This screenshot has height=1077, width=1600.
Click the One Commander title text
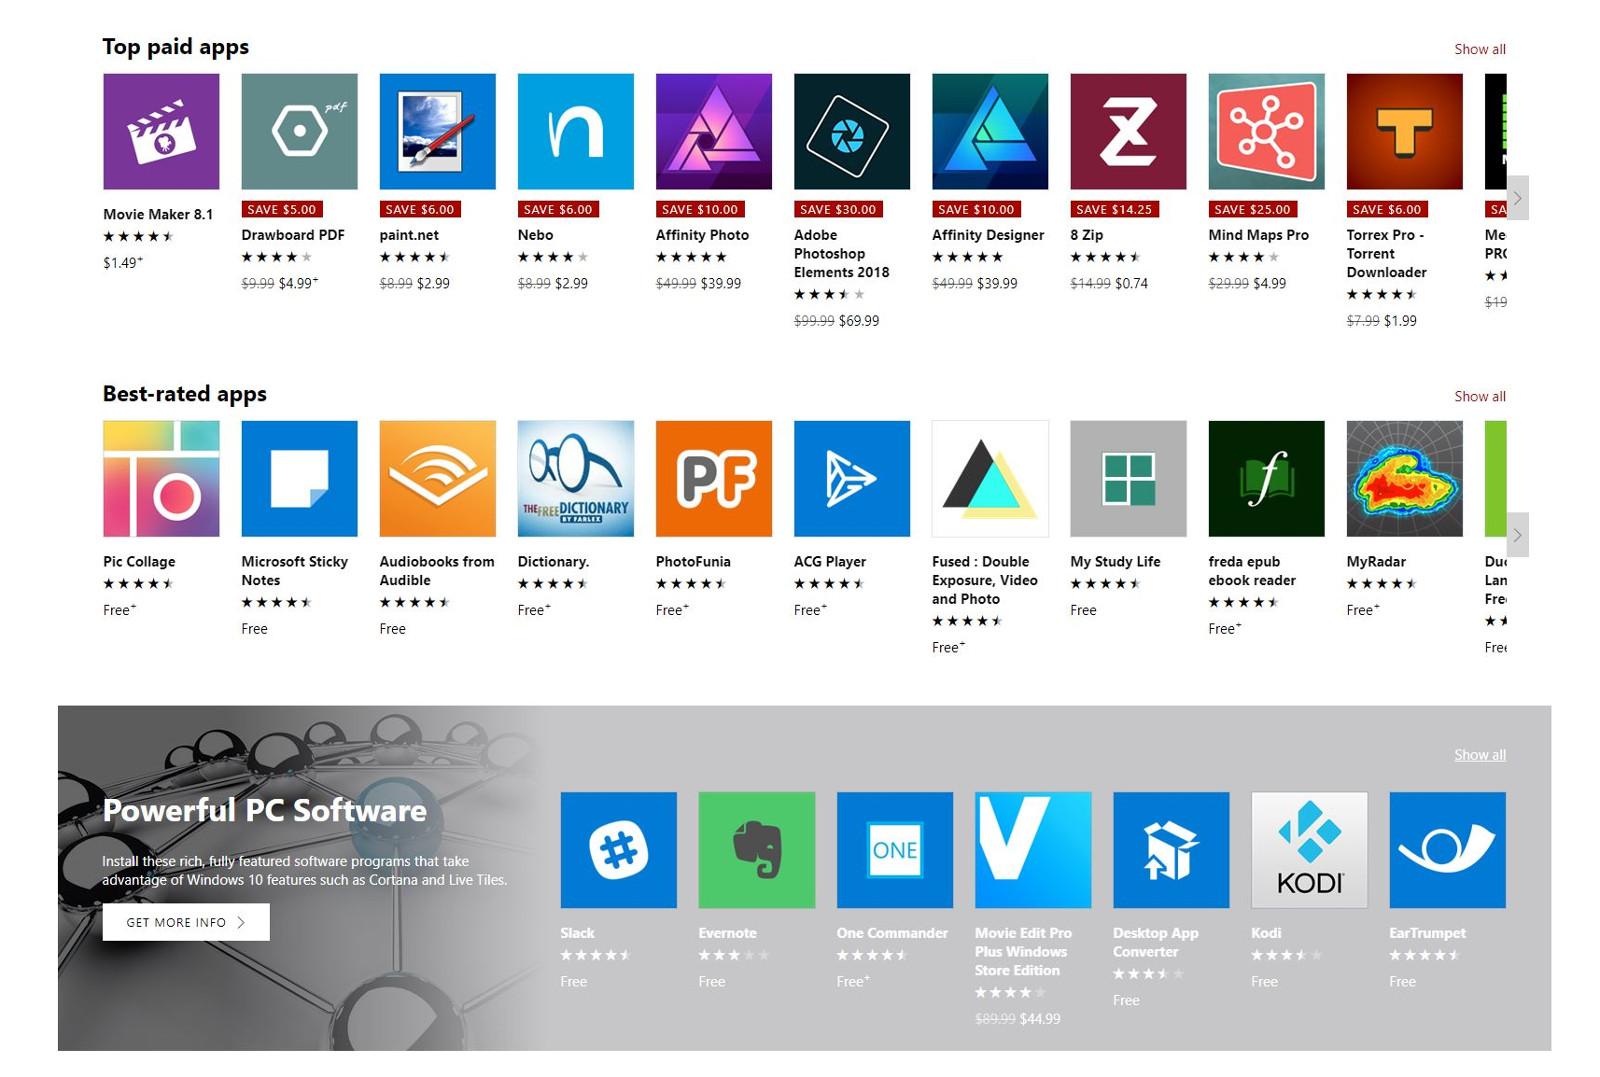tap(892, 933)
